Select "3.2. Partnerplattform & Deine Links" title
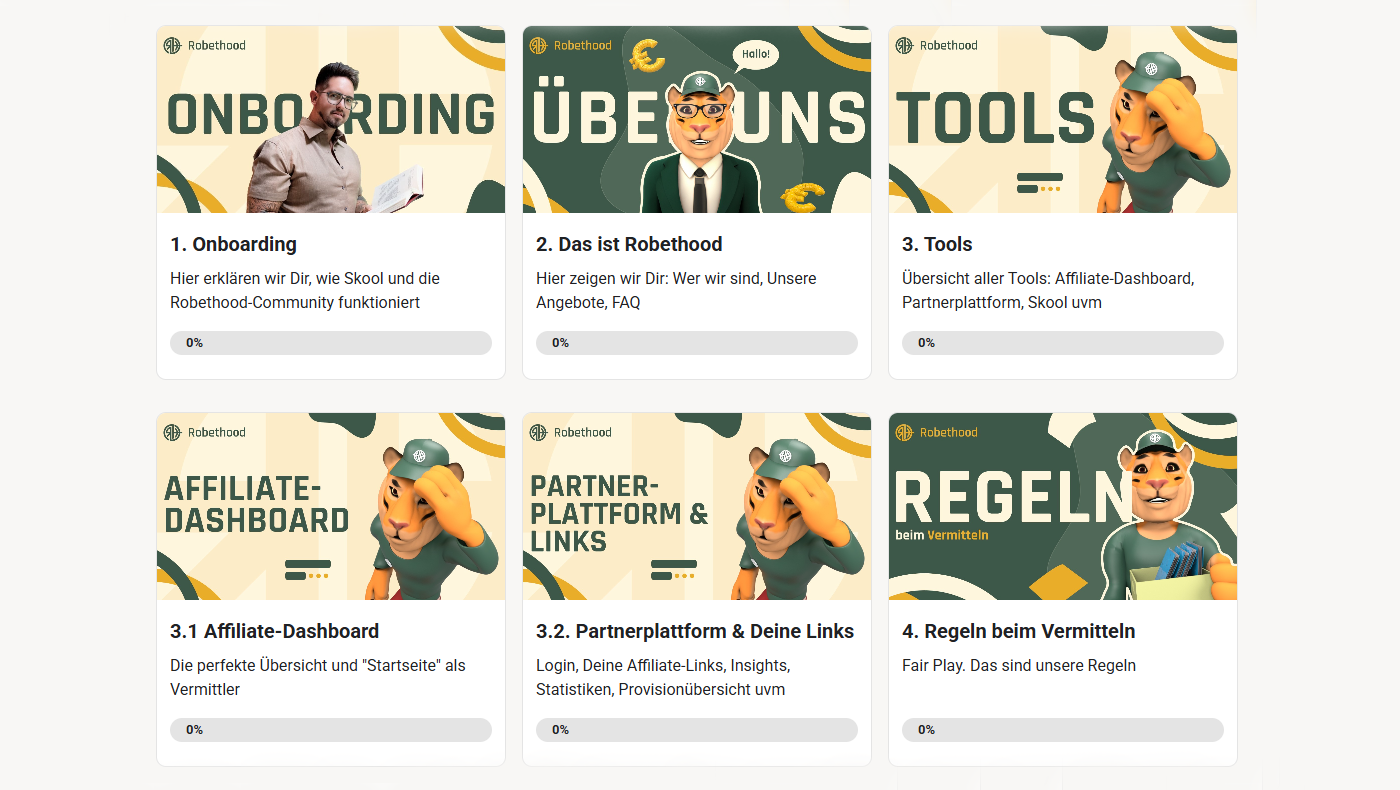Screen dimensions: 1400x790 click(x=695, y=631)
